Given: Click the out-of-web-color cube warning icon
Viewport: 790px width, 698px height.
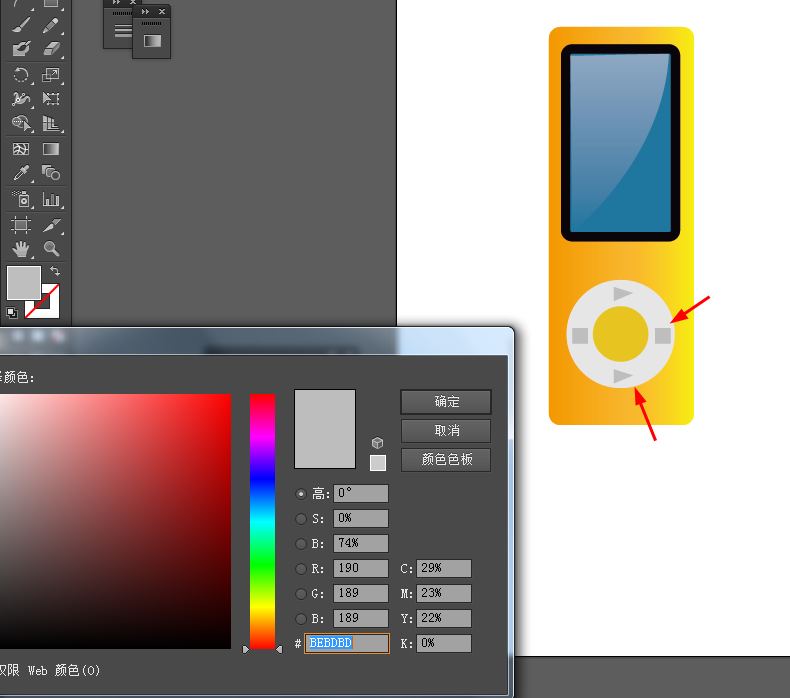Looking at the screenshot, I should pos(377,443).
